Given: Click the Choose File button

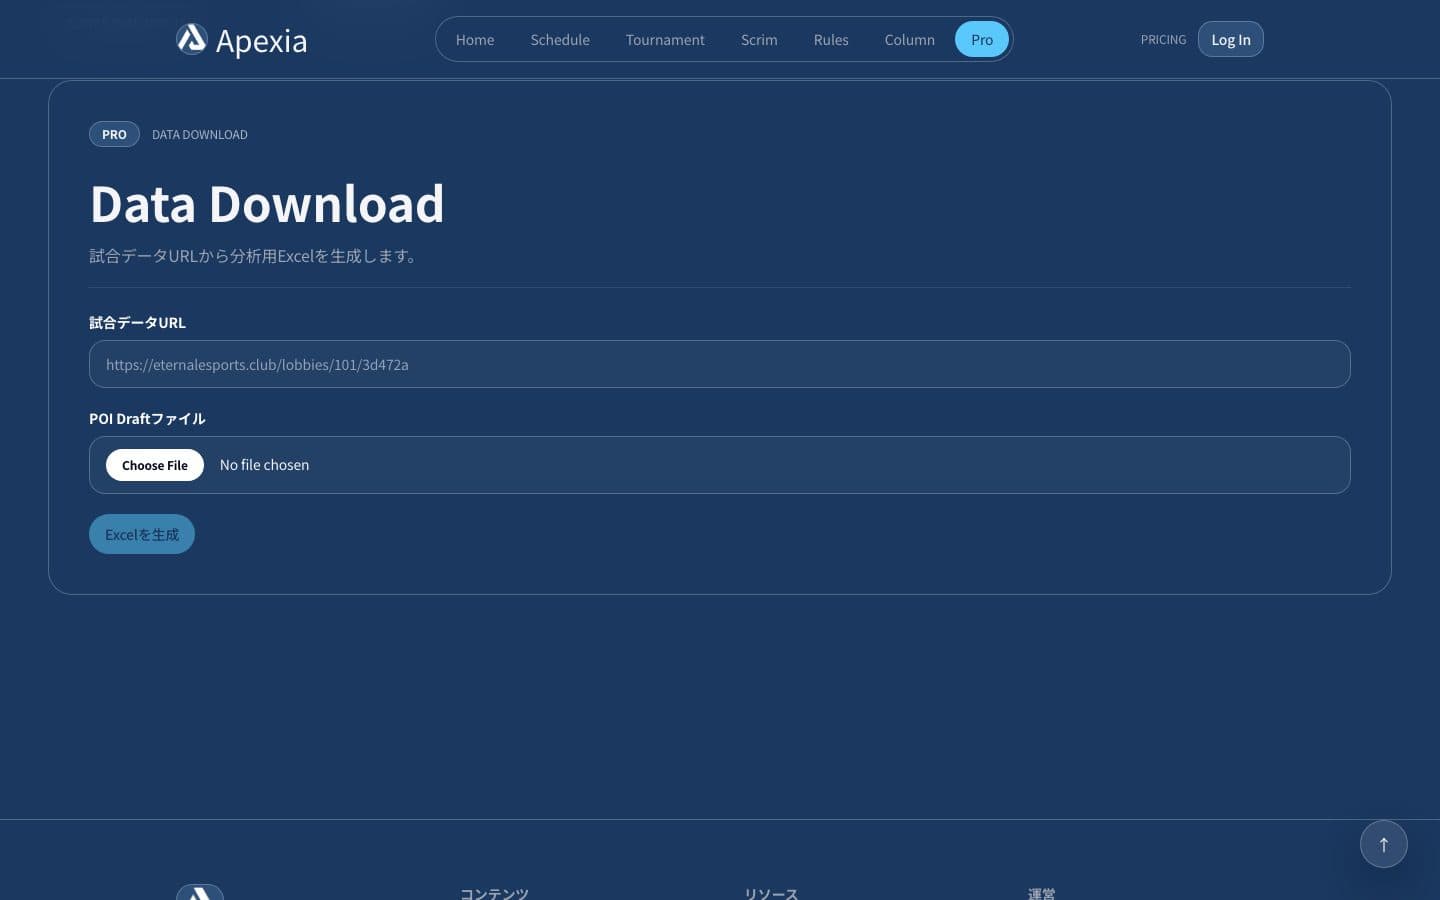Looking at the screenshot, I should (x=155, y=465).
